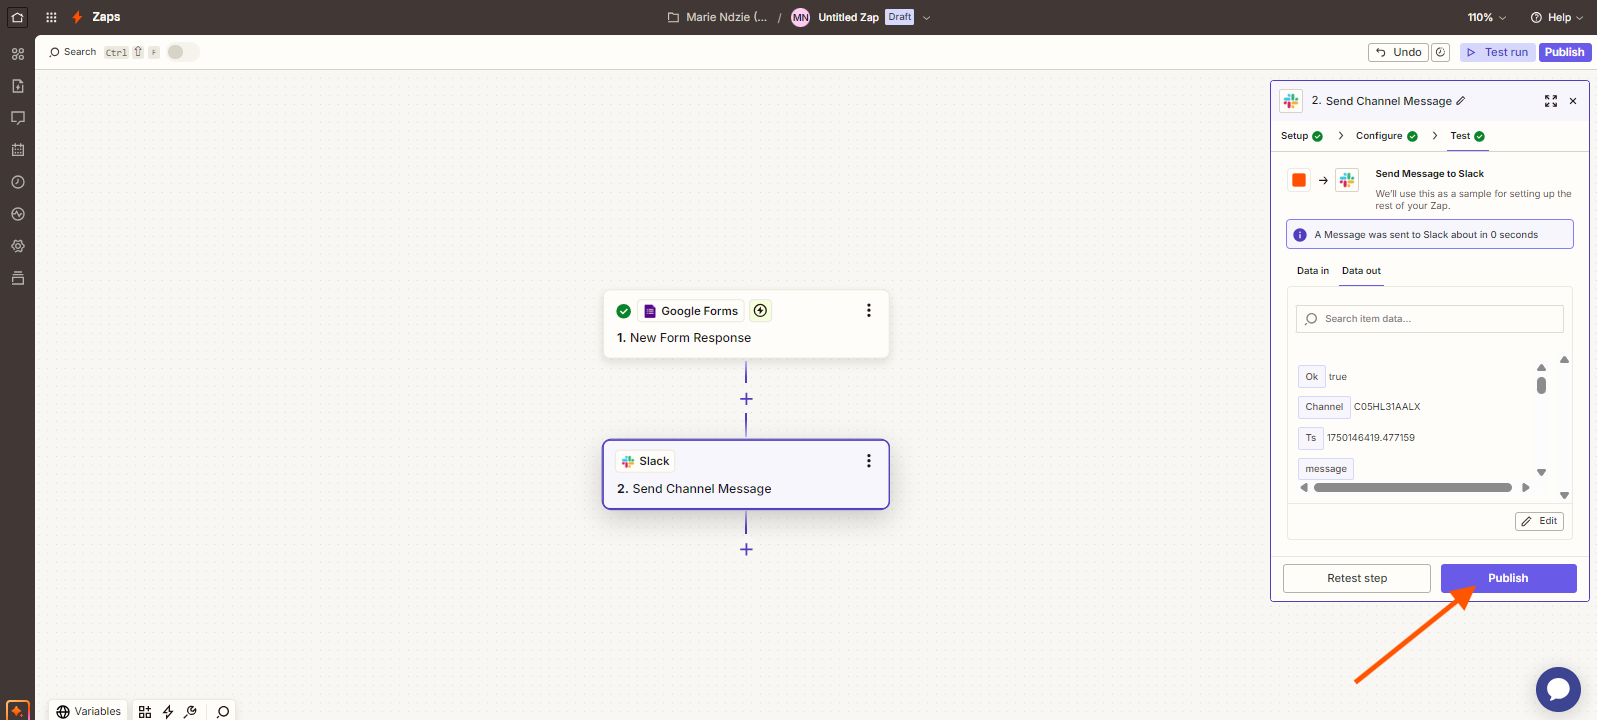
Task: Go to the Zapier home icon
Action: pos(17,17)
